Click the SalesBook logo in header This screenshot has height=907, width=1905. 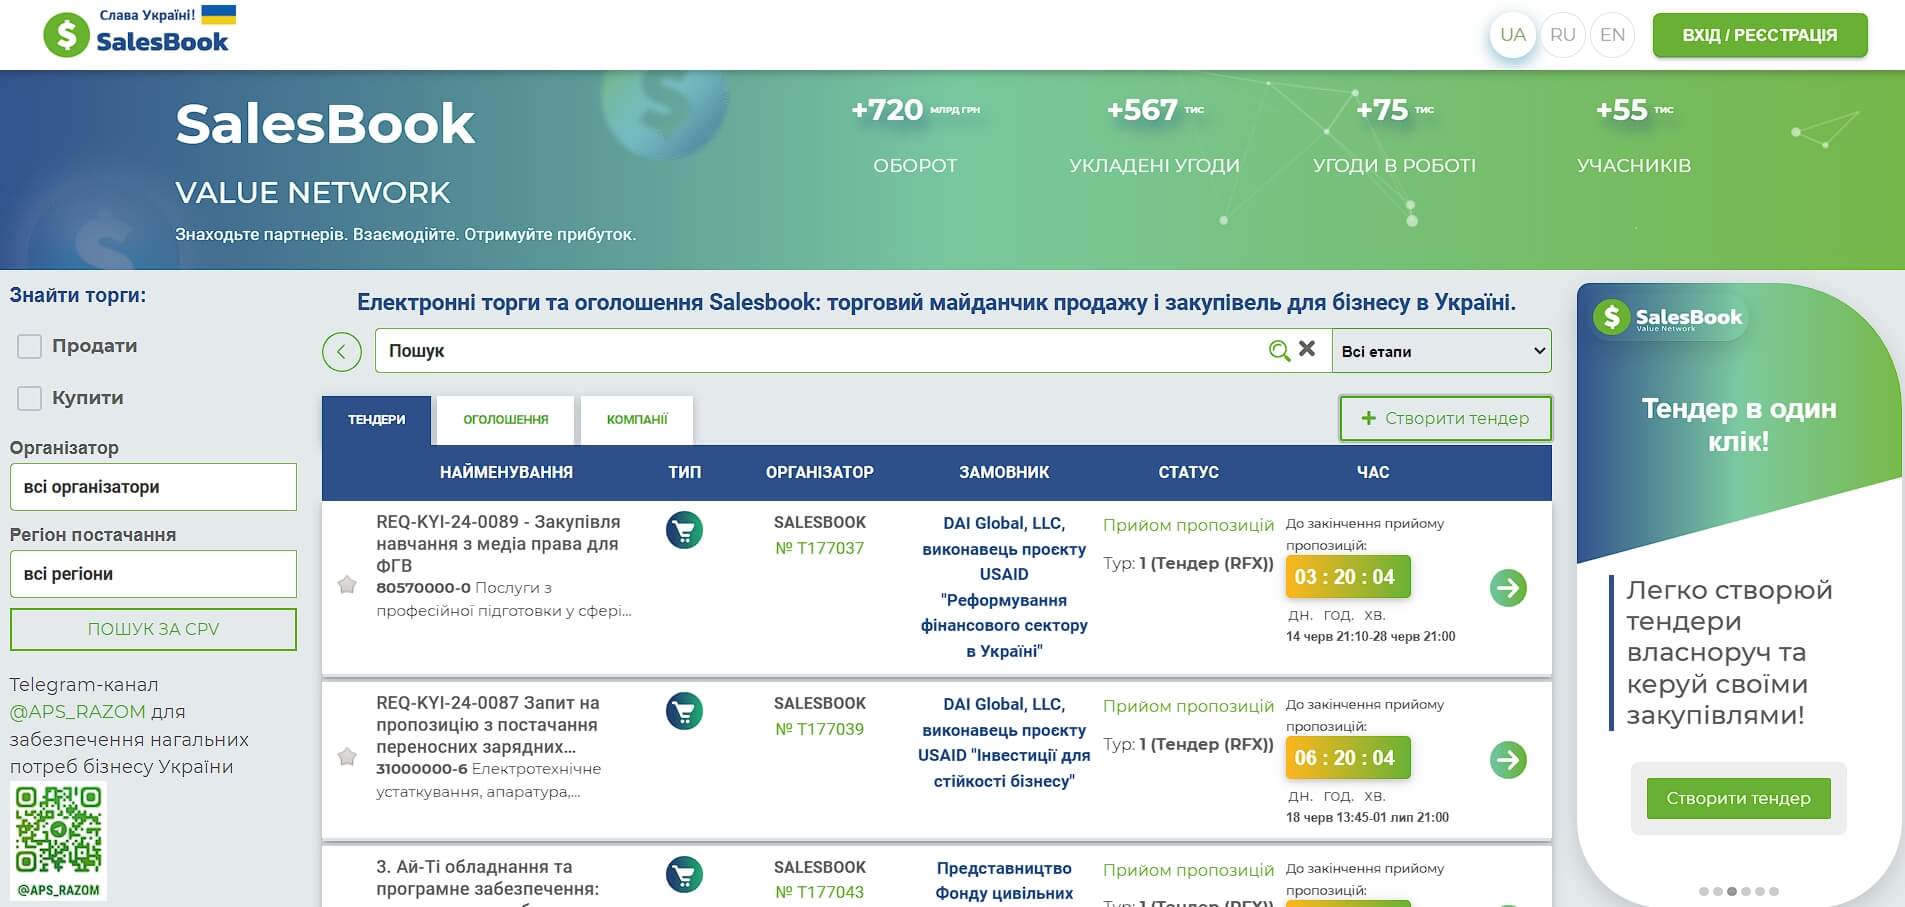point(138,33)
